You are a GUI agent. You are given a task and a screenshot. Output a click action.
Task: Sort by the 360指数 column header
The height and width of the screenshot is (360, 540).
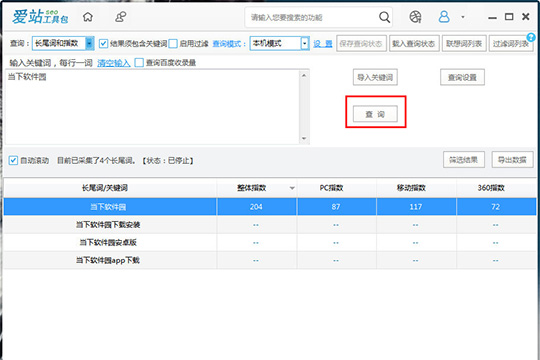[x=496, y=188]
